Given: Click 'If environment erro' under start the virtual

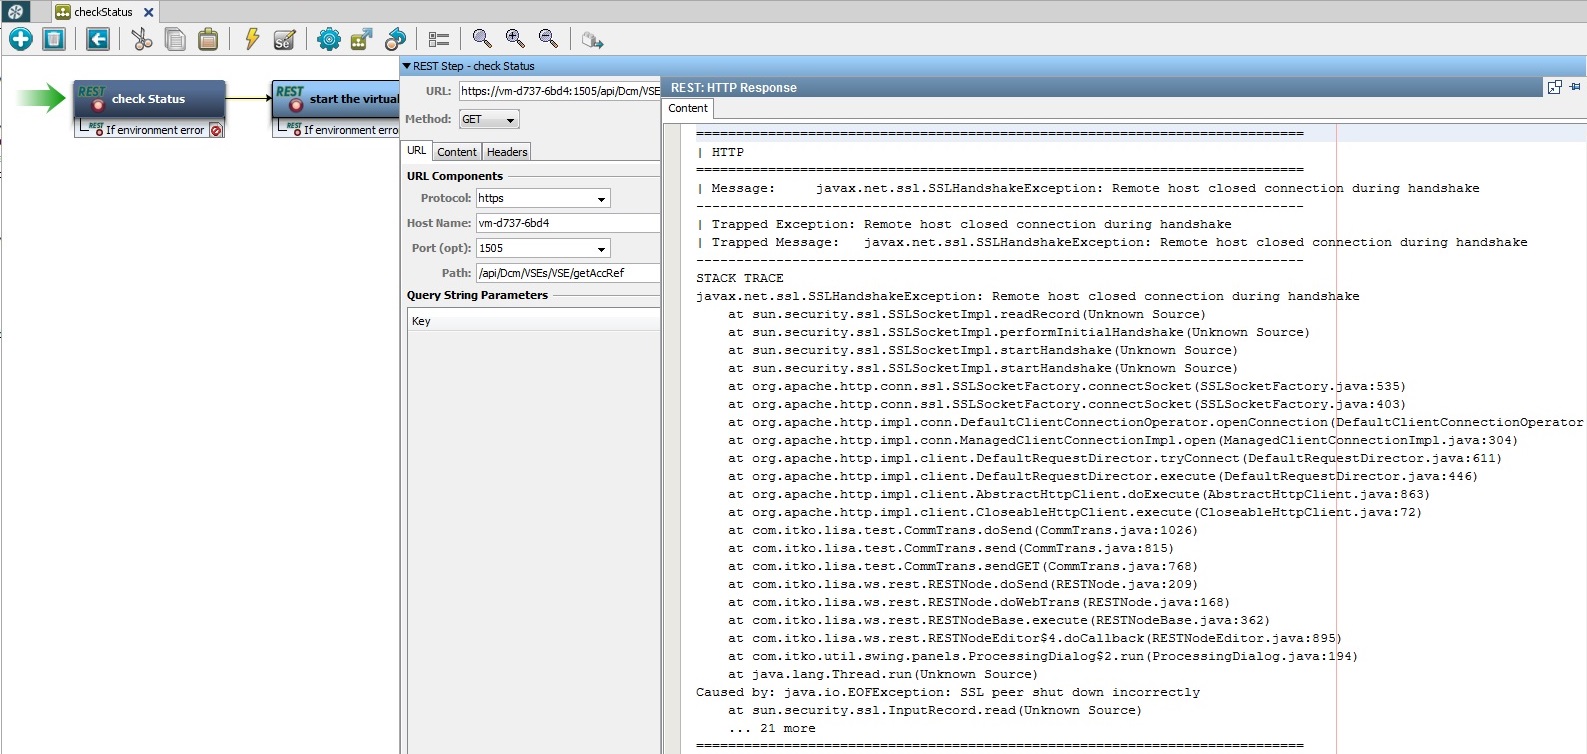Looking at the screenshot, I should point(351,130).
